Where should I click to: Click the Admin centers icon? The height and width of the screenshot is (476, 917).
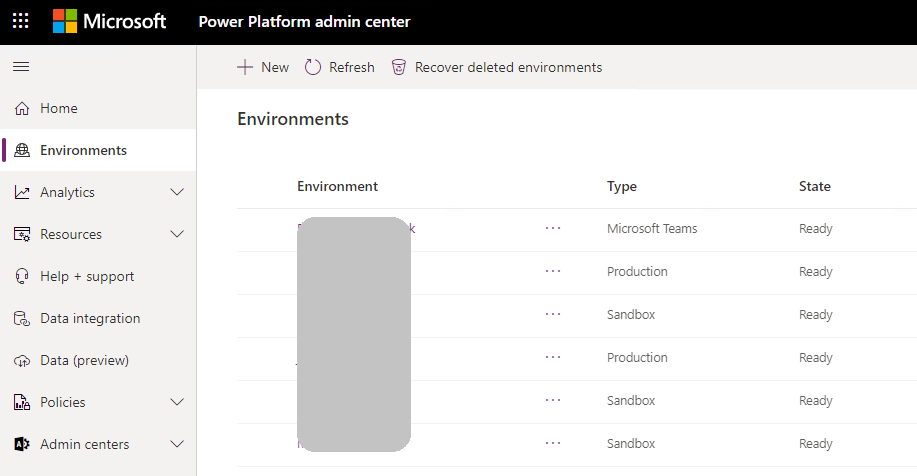coord(22,444)
